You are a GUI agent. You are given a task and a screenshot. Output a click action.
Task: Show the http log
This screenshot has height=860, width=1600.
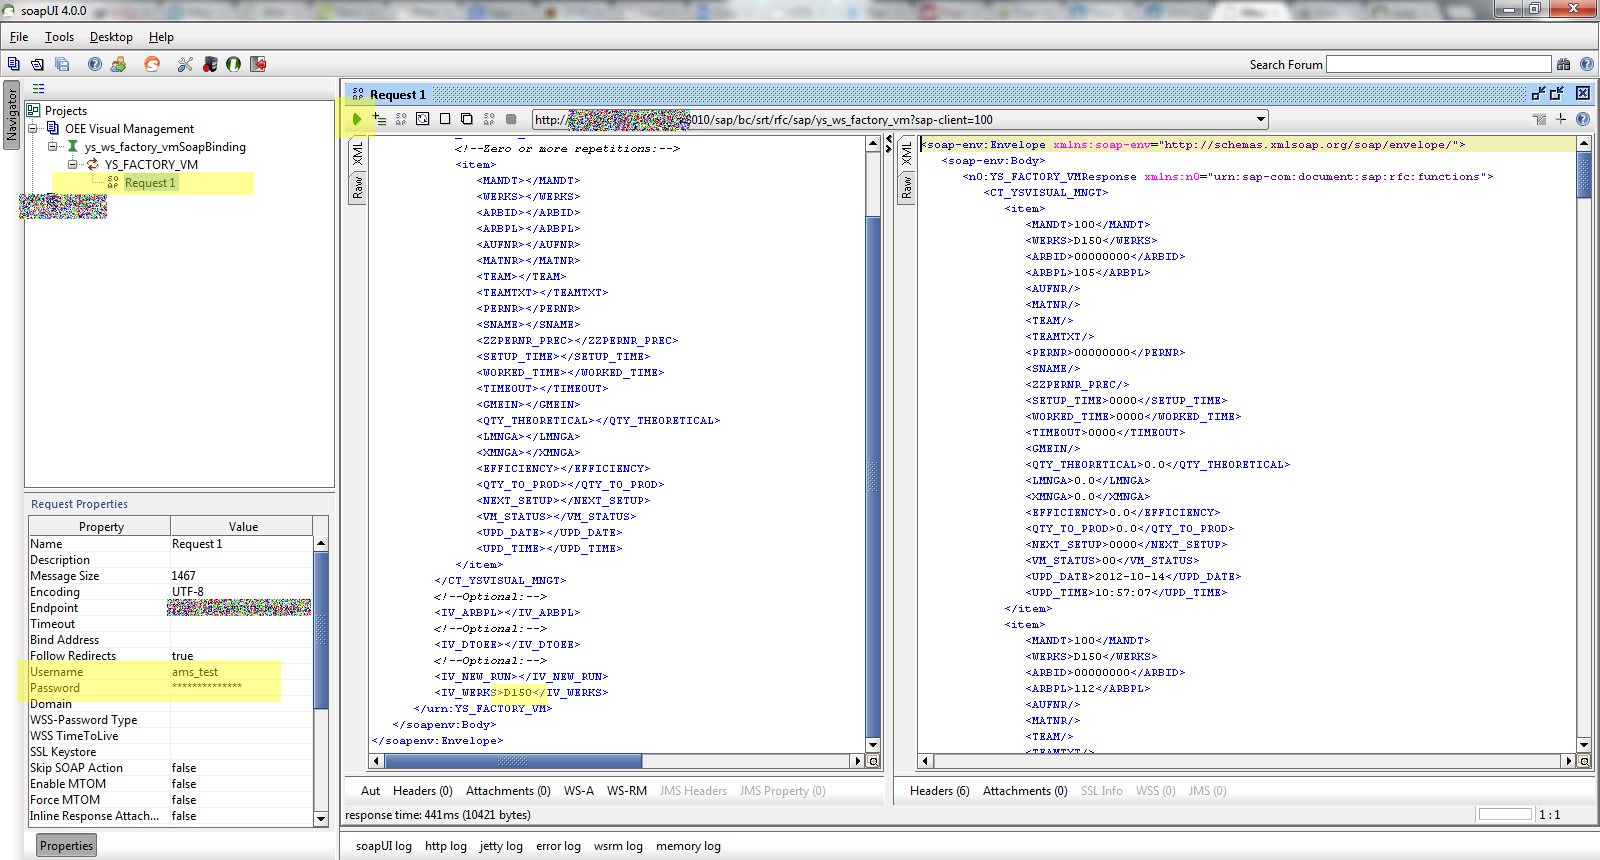click(446, 846)
